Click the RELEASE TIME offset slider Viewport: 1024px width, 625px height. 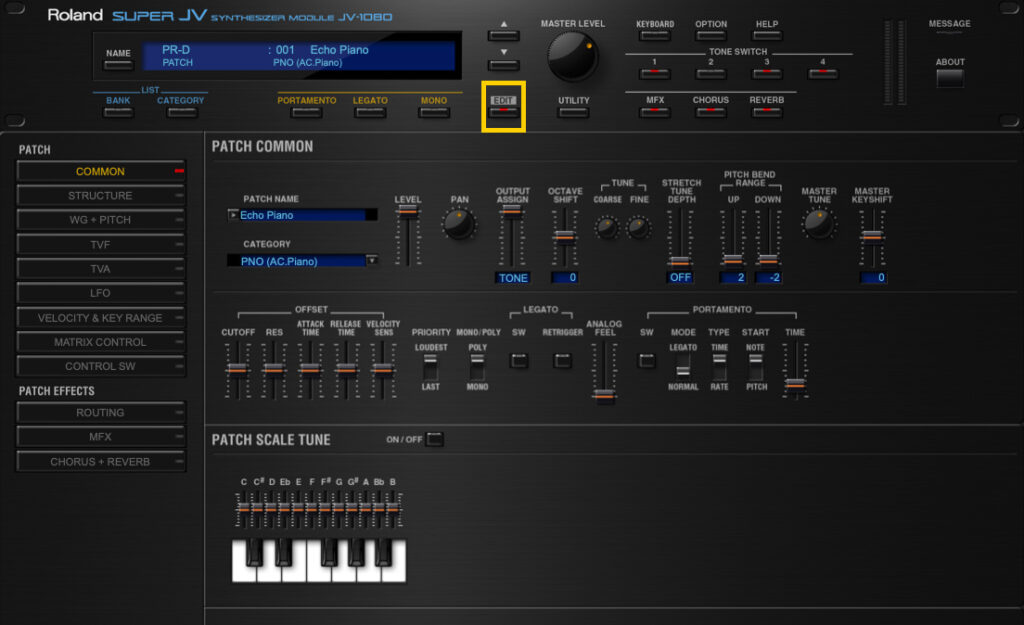pos(346,370)
